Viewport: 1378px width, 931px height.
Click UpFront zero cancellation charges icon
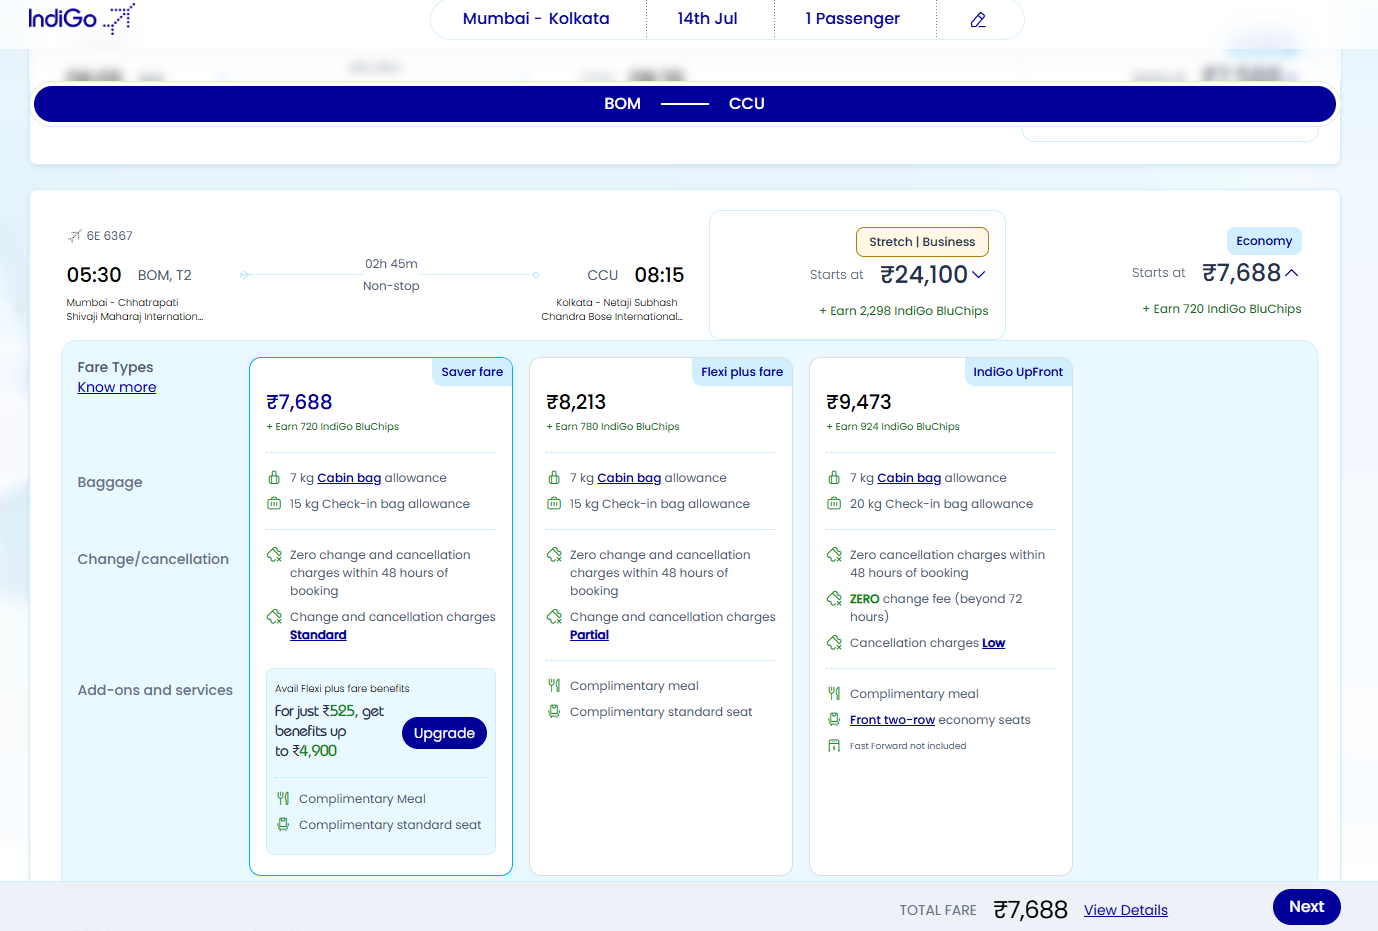click(x=834, y=555)
